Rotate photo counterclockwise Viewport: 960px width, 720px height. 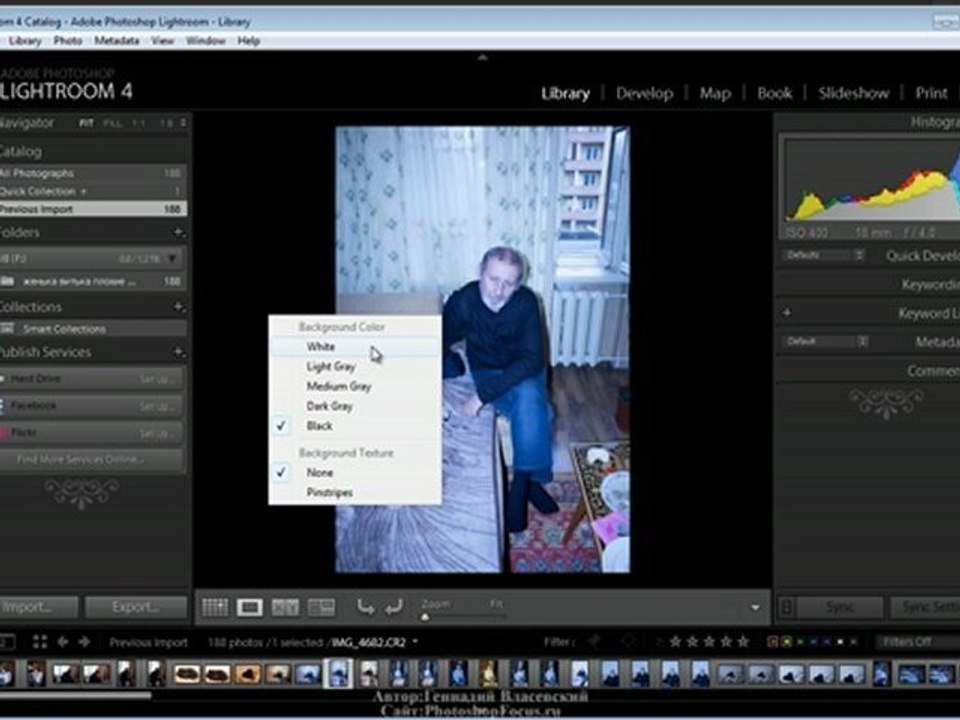tap(365, 607)
